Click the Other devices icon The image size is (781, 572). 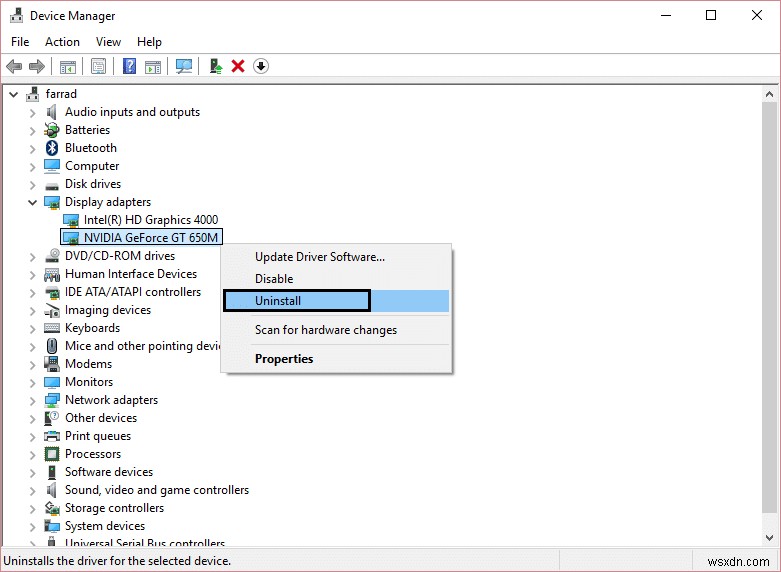point(52,418)
